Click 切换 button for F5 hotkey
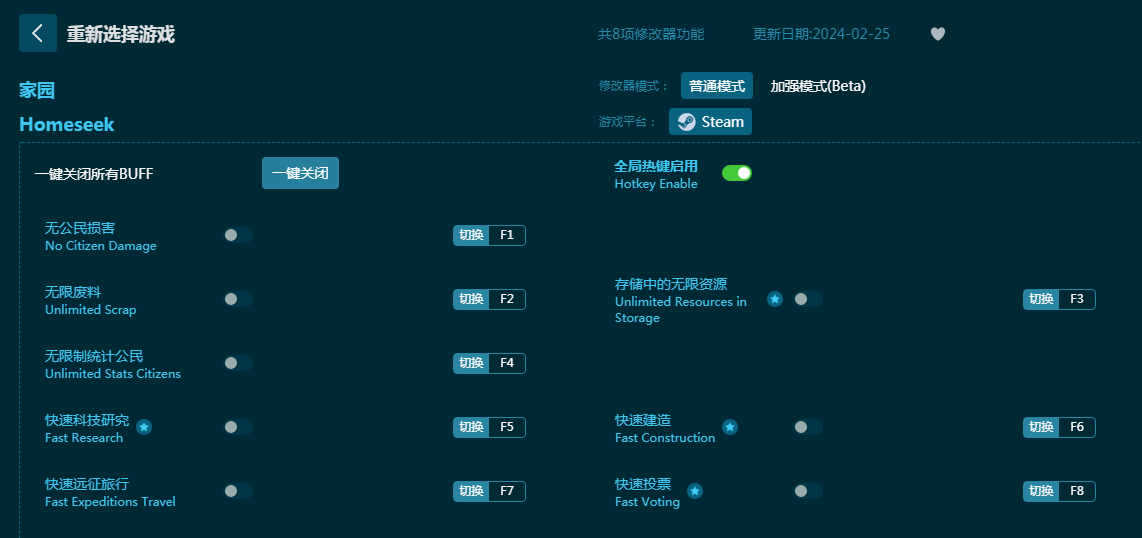The image size is (1142, 538). (x=471, y=427)
